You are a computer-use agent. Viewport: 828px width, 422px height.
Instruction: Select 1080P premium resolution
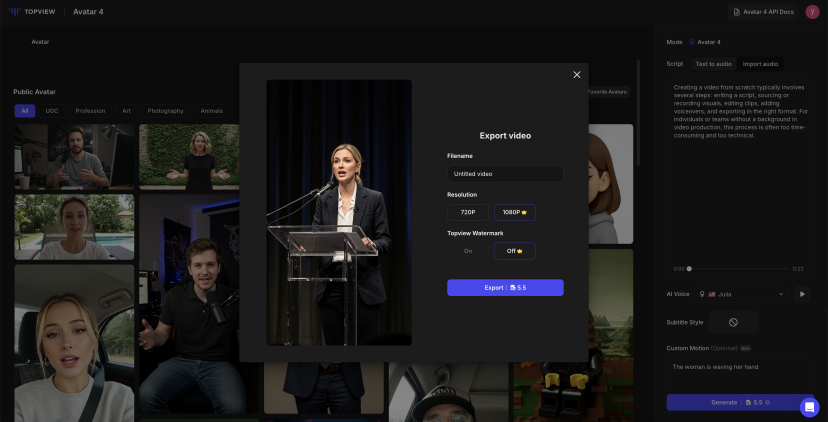click(514, 212)
